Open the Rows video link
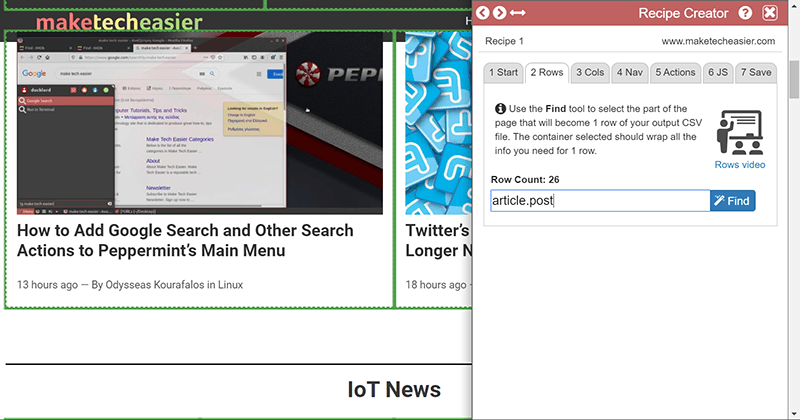The height and width of the screenshot is (420, 800). 740,165
